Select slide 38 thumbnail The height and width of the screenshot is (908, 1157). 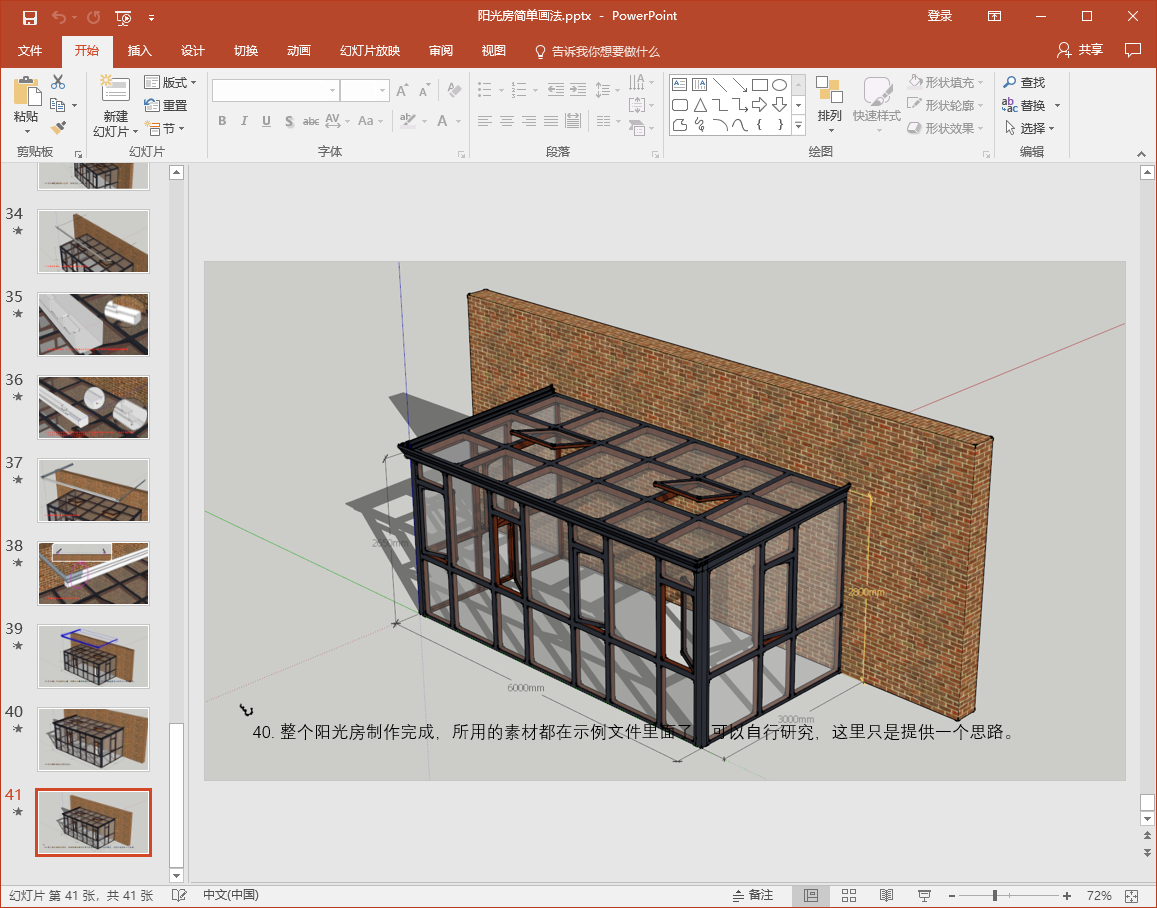point(93,574)
